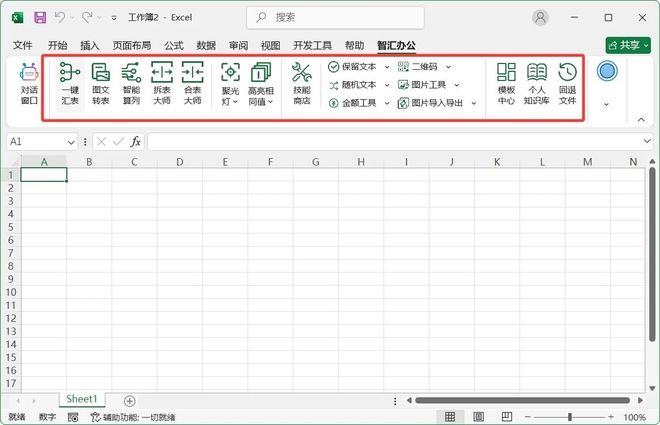Switch to the 插入 tab
The image size is (660, 425).
point(89,45)
